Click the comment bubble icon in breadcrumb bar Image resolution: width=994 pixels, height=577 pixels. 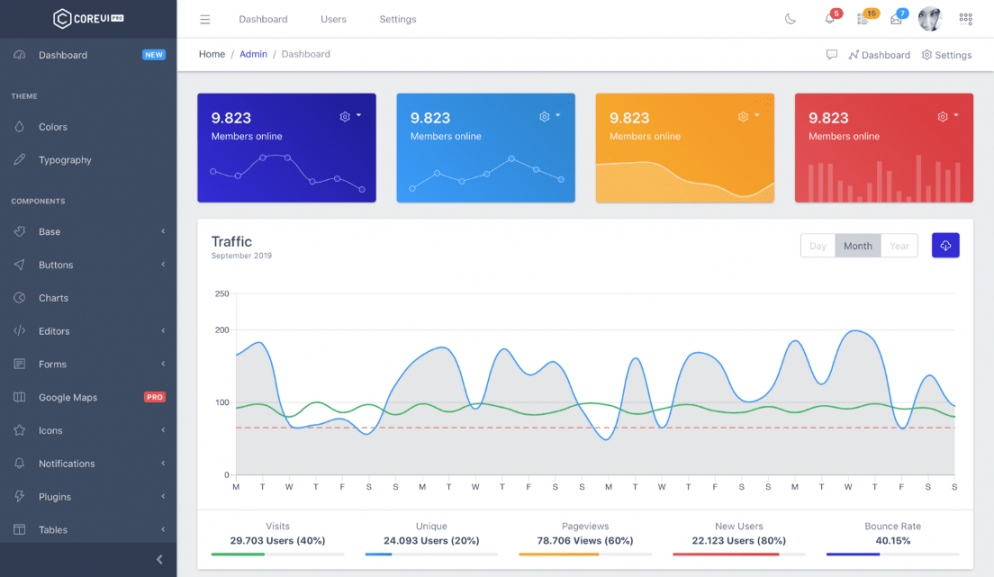coord(831,55)
